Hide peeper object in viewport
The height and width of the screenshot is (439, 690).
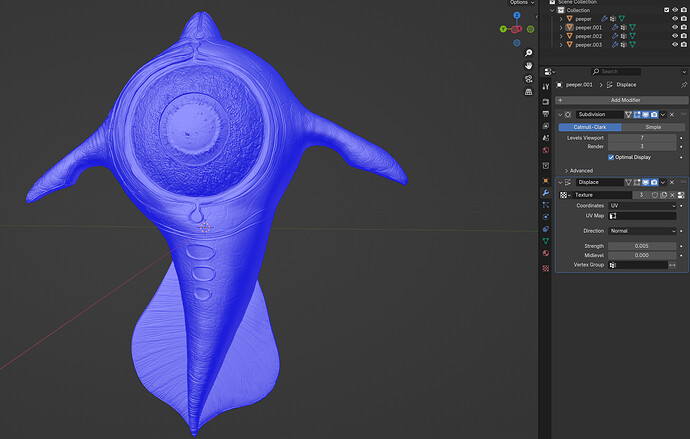point(675,19)
